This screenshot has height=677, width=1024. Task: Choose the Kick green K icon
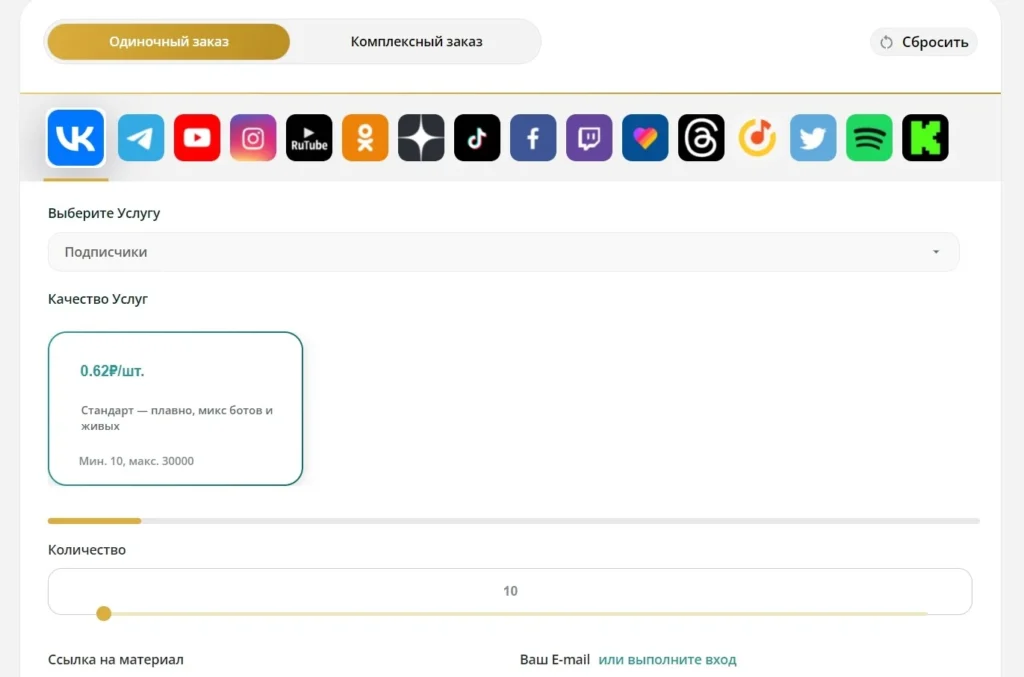(925, 138)
